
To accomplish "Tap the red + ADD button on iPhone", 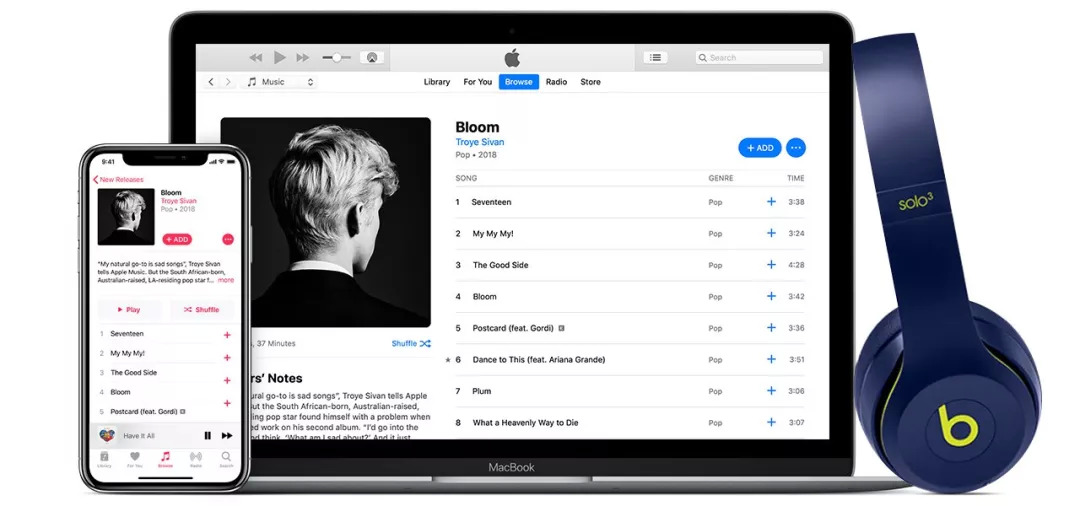I will click(177, 240).
